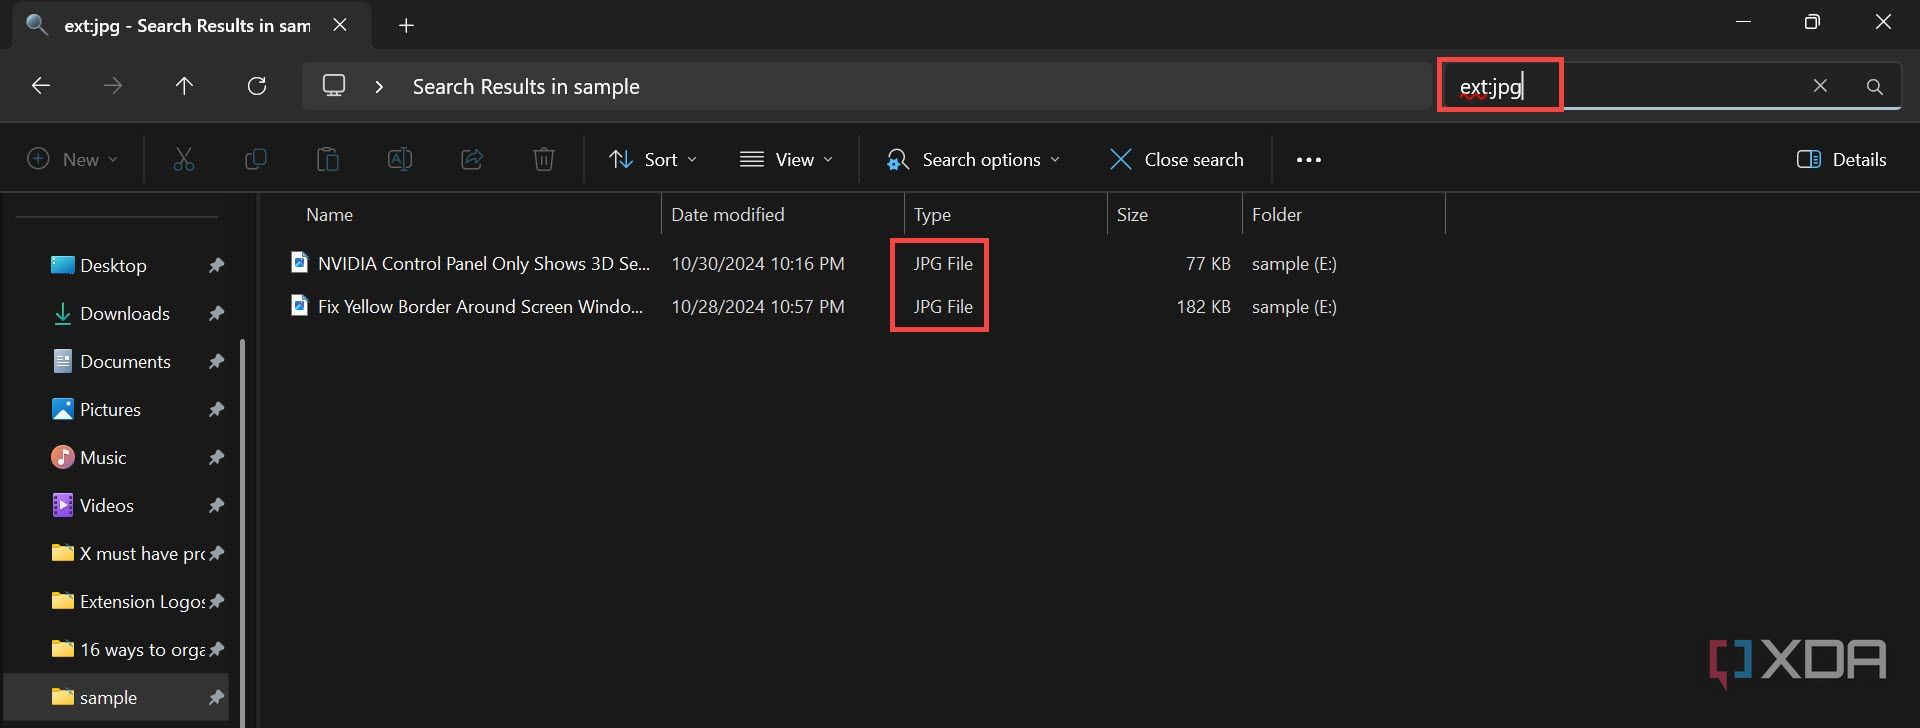Sort by the Date modified column
Image resolution: width=1920 pixels, height=728 pixels.
(x=727, y=214)
